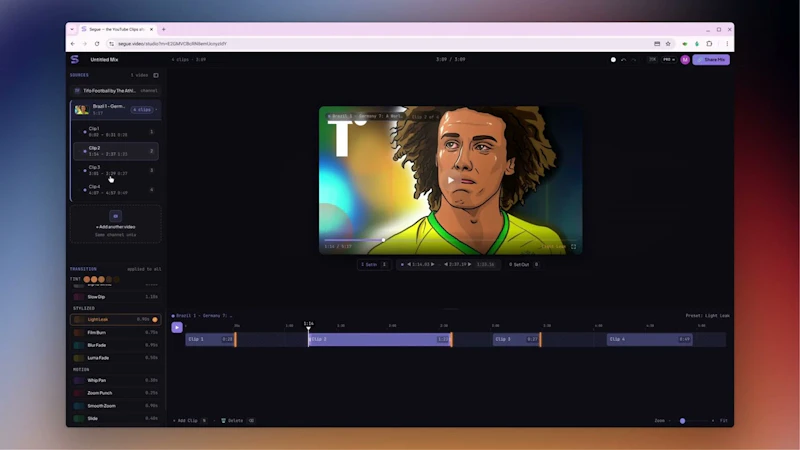Choose the Film Burn transition
The width and height of the screenshot is (800, 450).
[116, 333]
